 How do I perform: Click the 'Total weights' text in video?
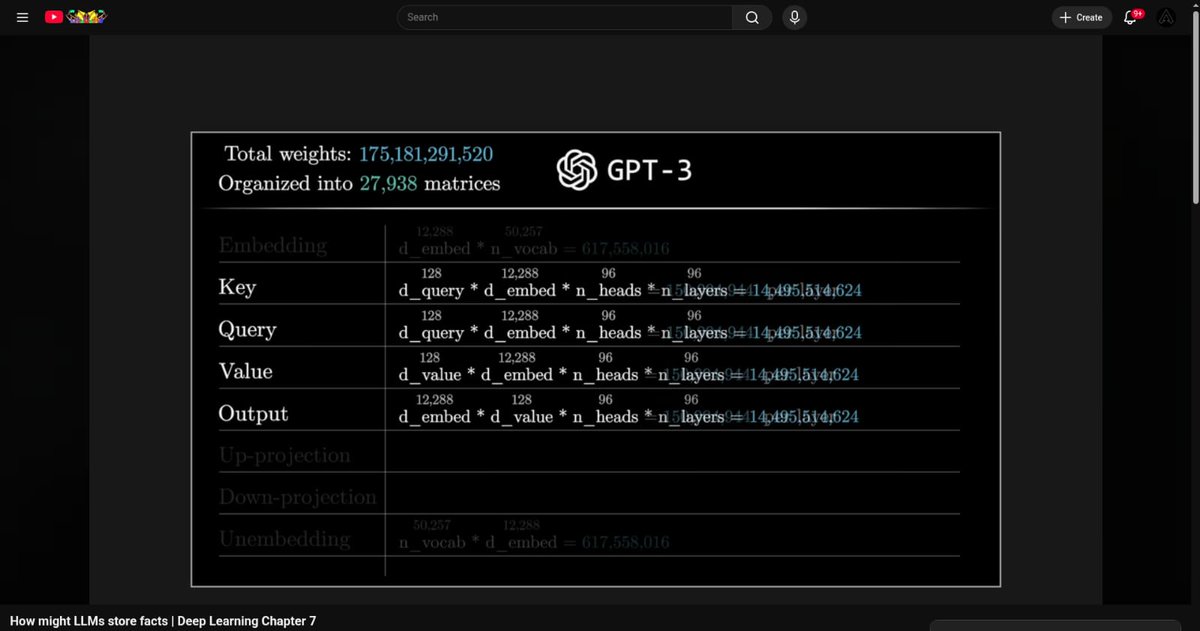point(287,154)
